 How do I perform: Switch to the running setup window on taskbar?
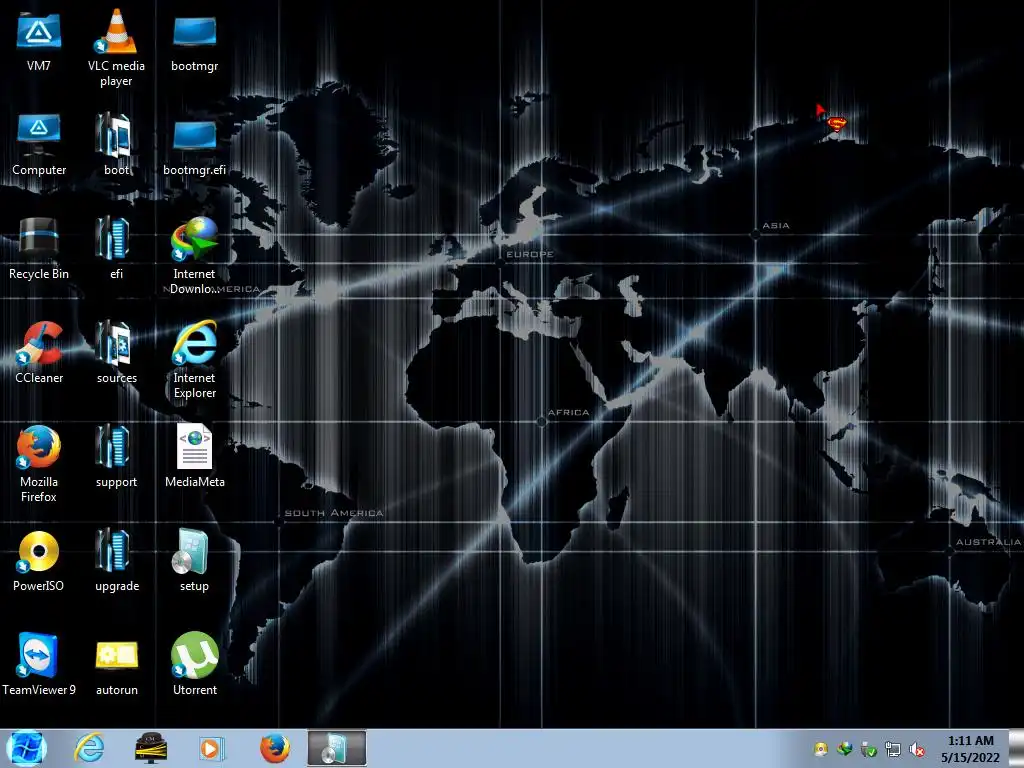(336, 748)
